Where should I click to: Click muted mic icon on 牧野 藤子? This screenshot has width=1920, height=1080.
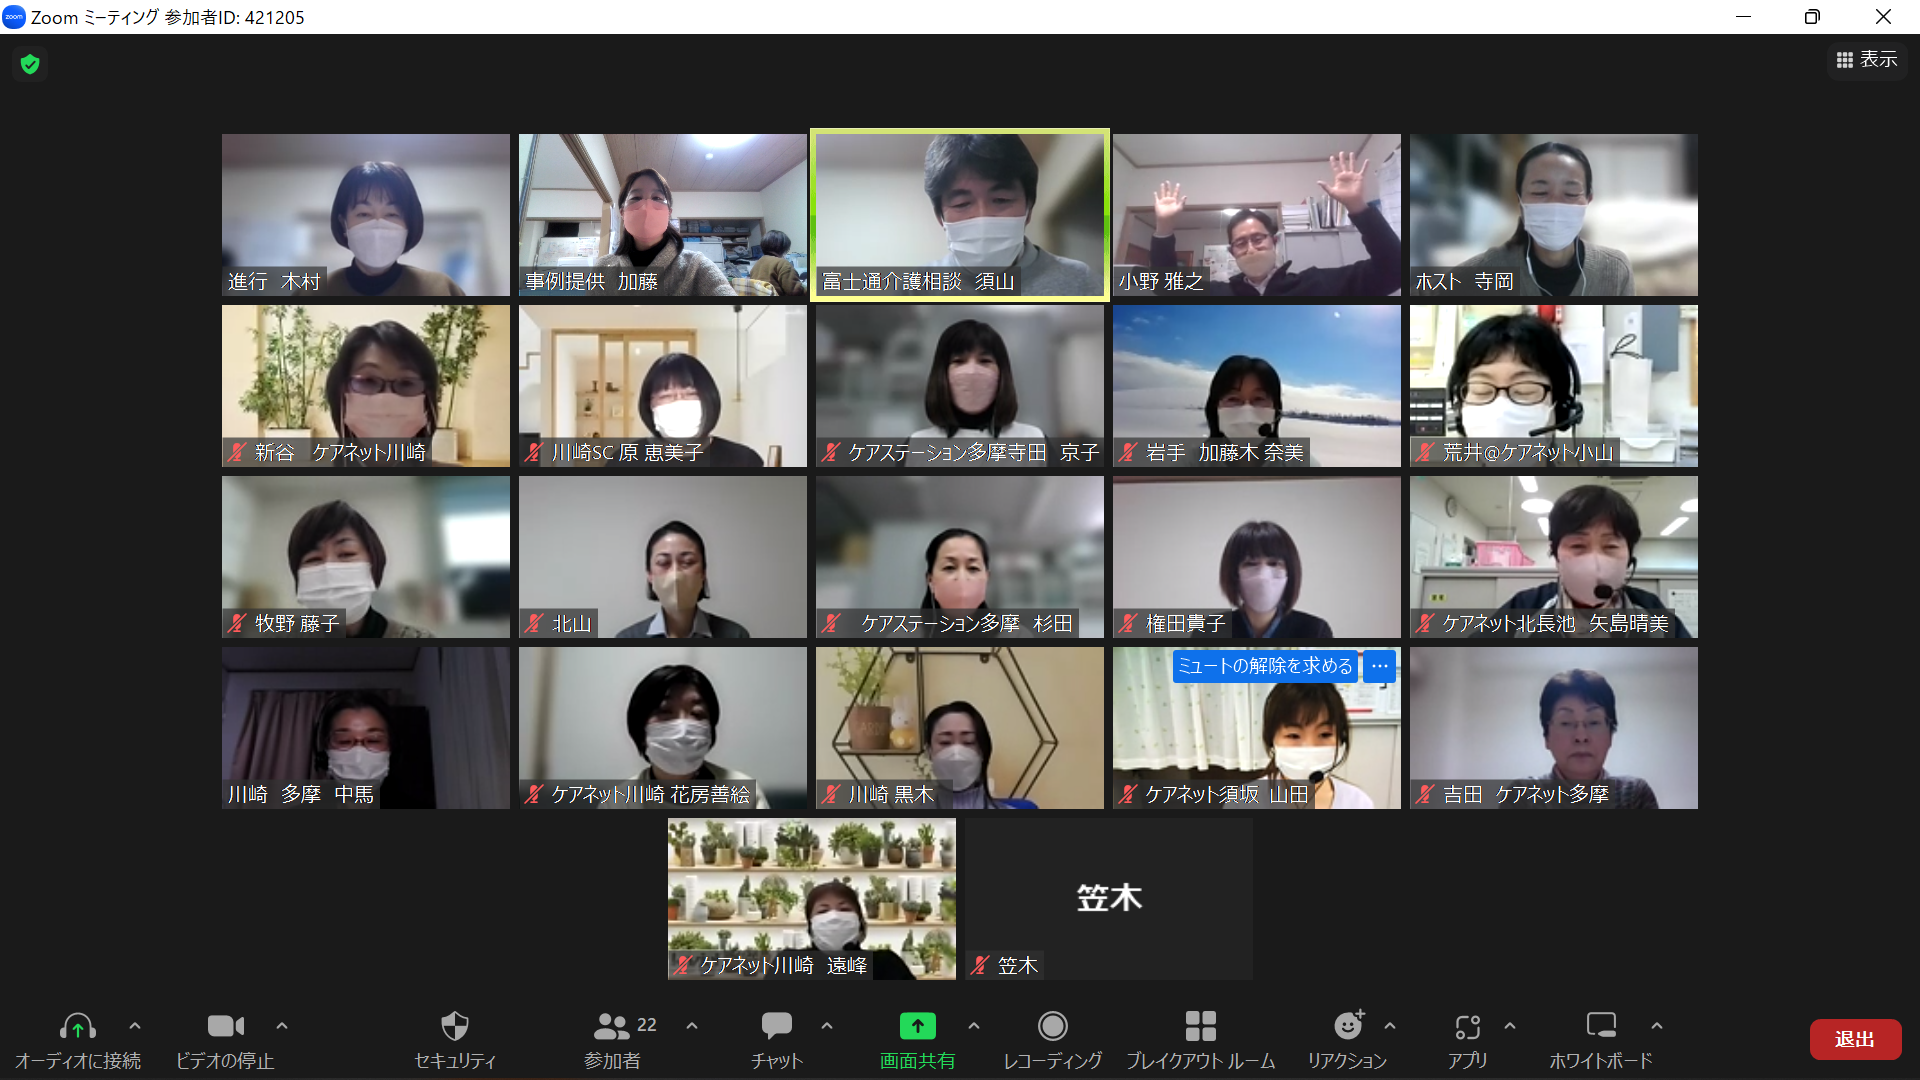(237, 623)
